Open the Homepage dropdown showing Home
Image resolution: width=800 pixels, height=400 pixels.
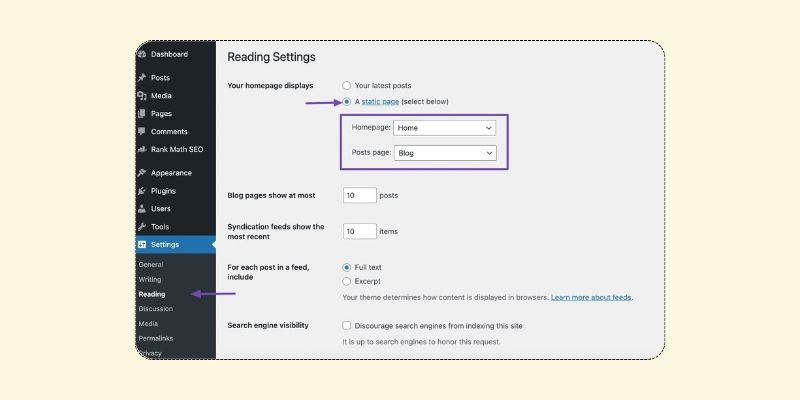point(444,128)
